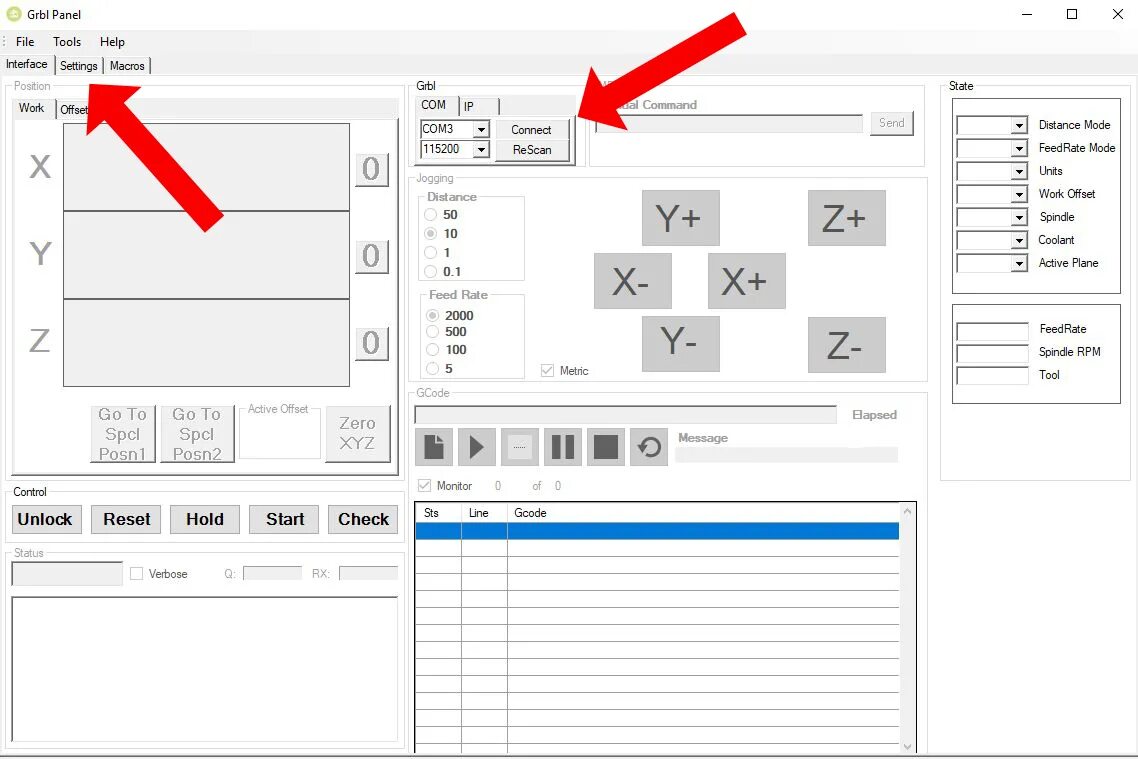The width and height of the screenshot is (1138, 759).
Task: Expand the FeedRate Mode dropdown
Action: click(x=1019, y=149)
